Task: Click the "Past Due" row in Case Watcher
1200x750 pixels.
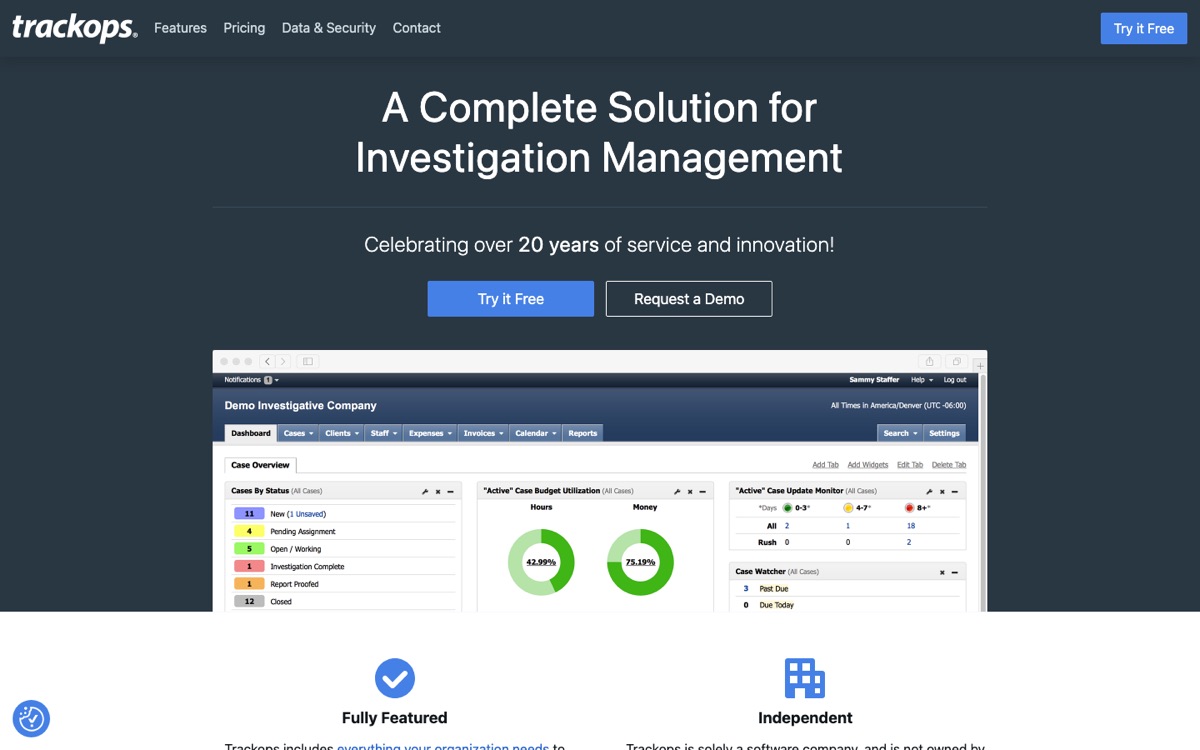Action: pos(848,589)
